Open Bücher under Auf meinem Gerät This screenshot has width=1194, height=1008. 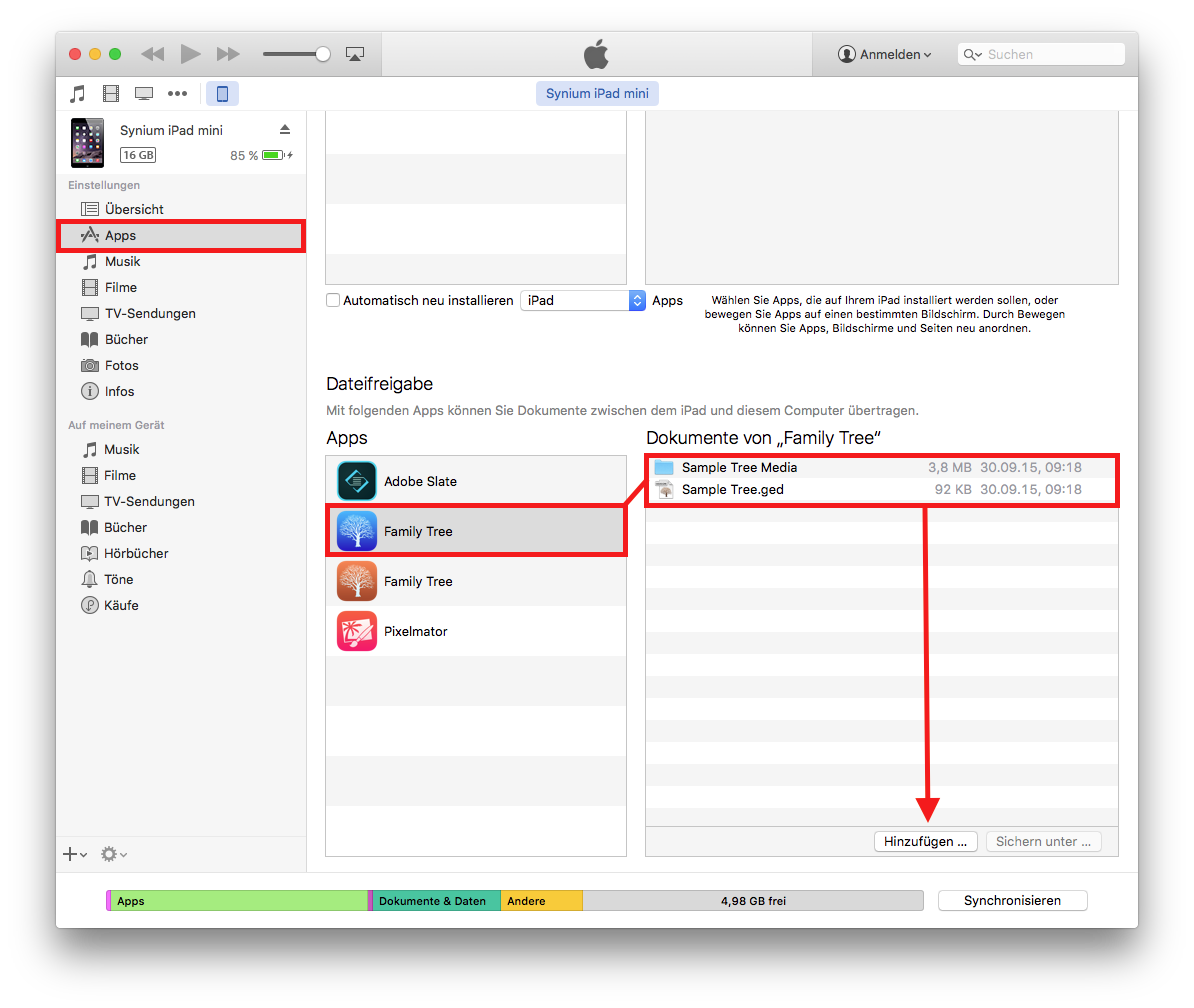tap(181, 528)
